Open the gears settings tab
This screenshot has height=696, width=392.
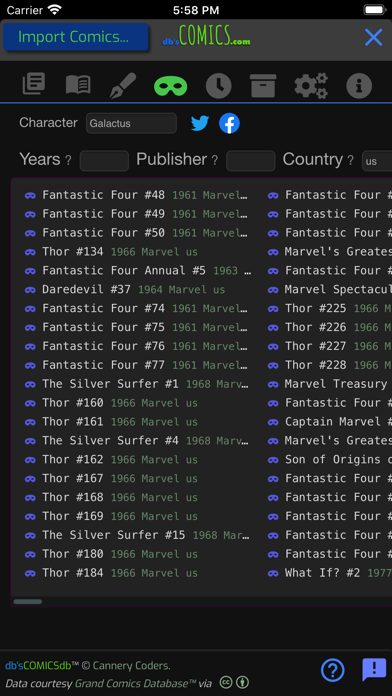(311, 86)
